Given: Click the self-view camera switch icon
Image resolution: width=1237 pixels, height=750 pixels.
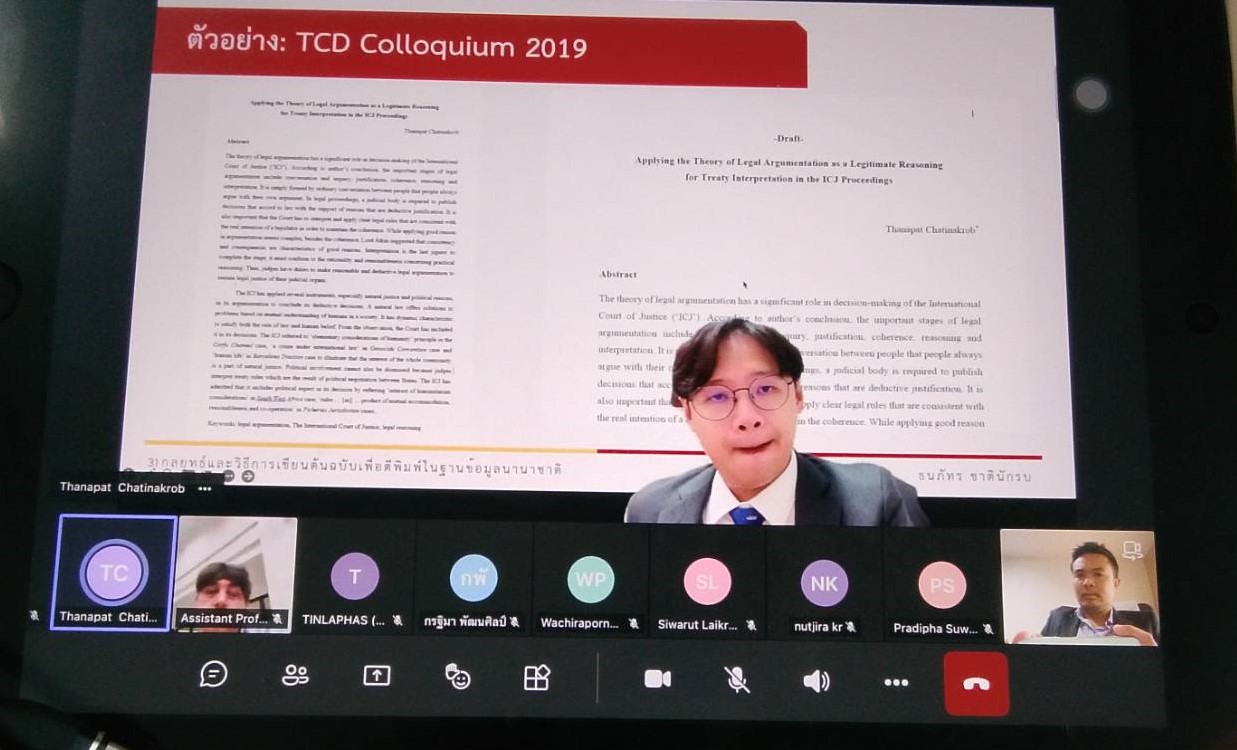Looking at the screenshot, I should [1132, 549].
